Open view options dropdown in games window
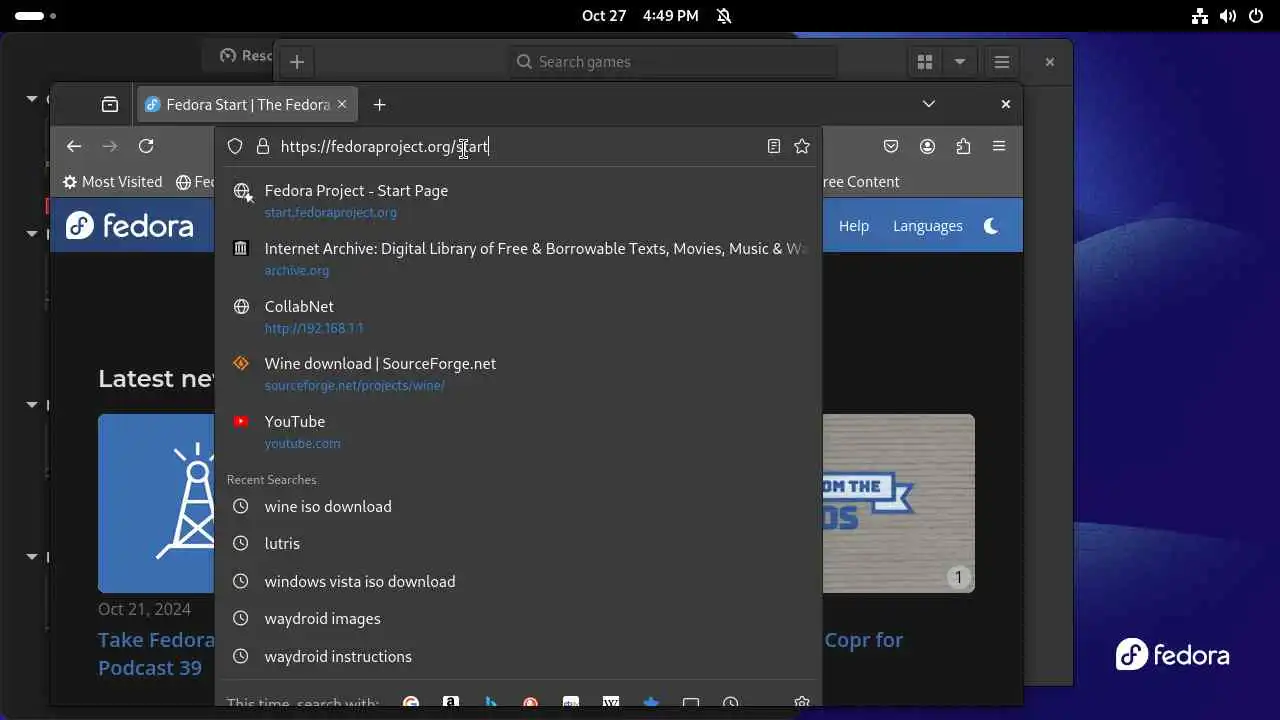 point(960,62)
